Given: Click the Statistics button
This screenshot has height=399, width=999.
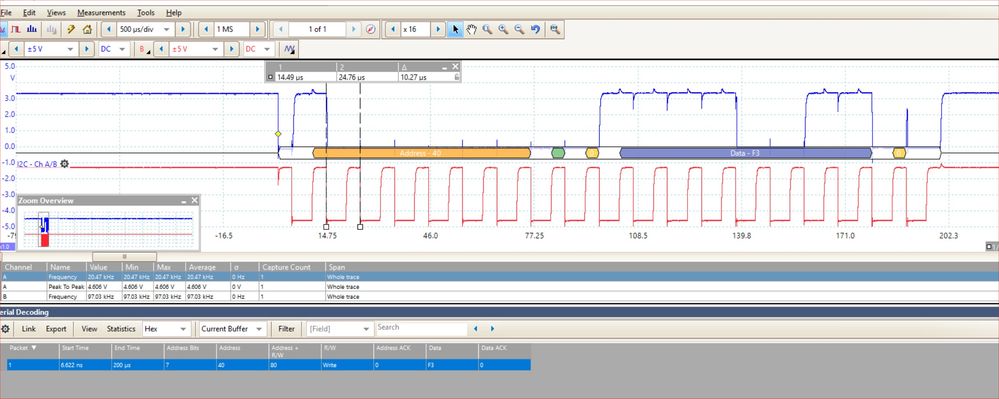Looking at the screenshot, I should (x=121, y=329).
